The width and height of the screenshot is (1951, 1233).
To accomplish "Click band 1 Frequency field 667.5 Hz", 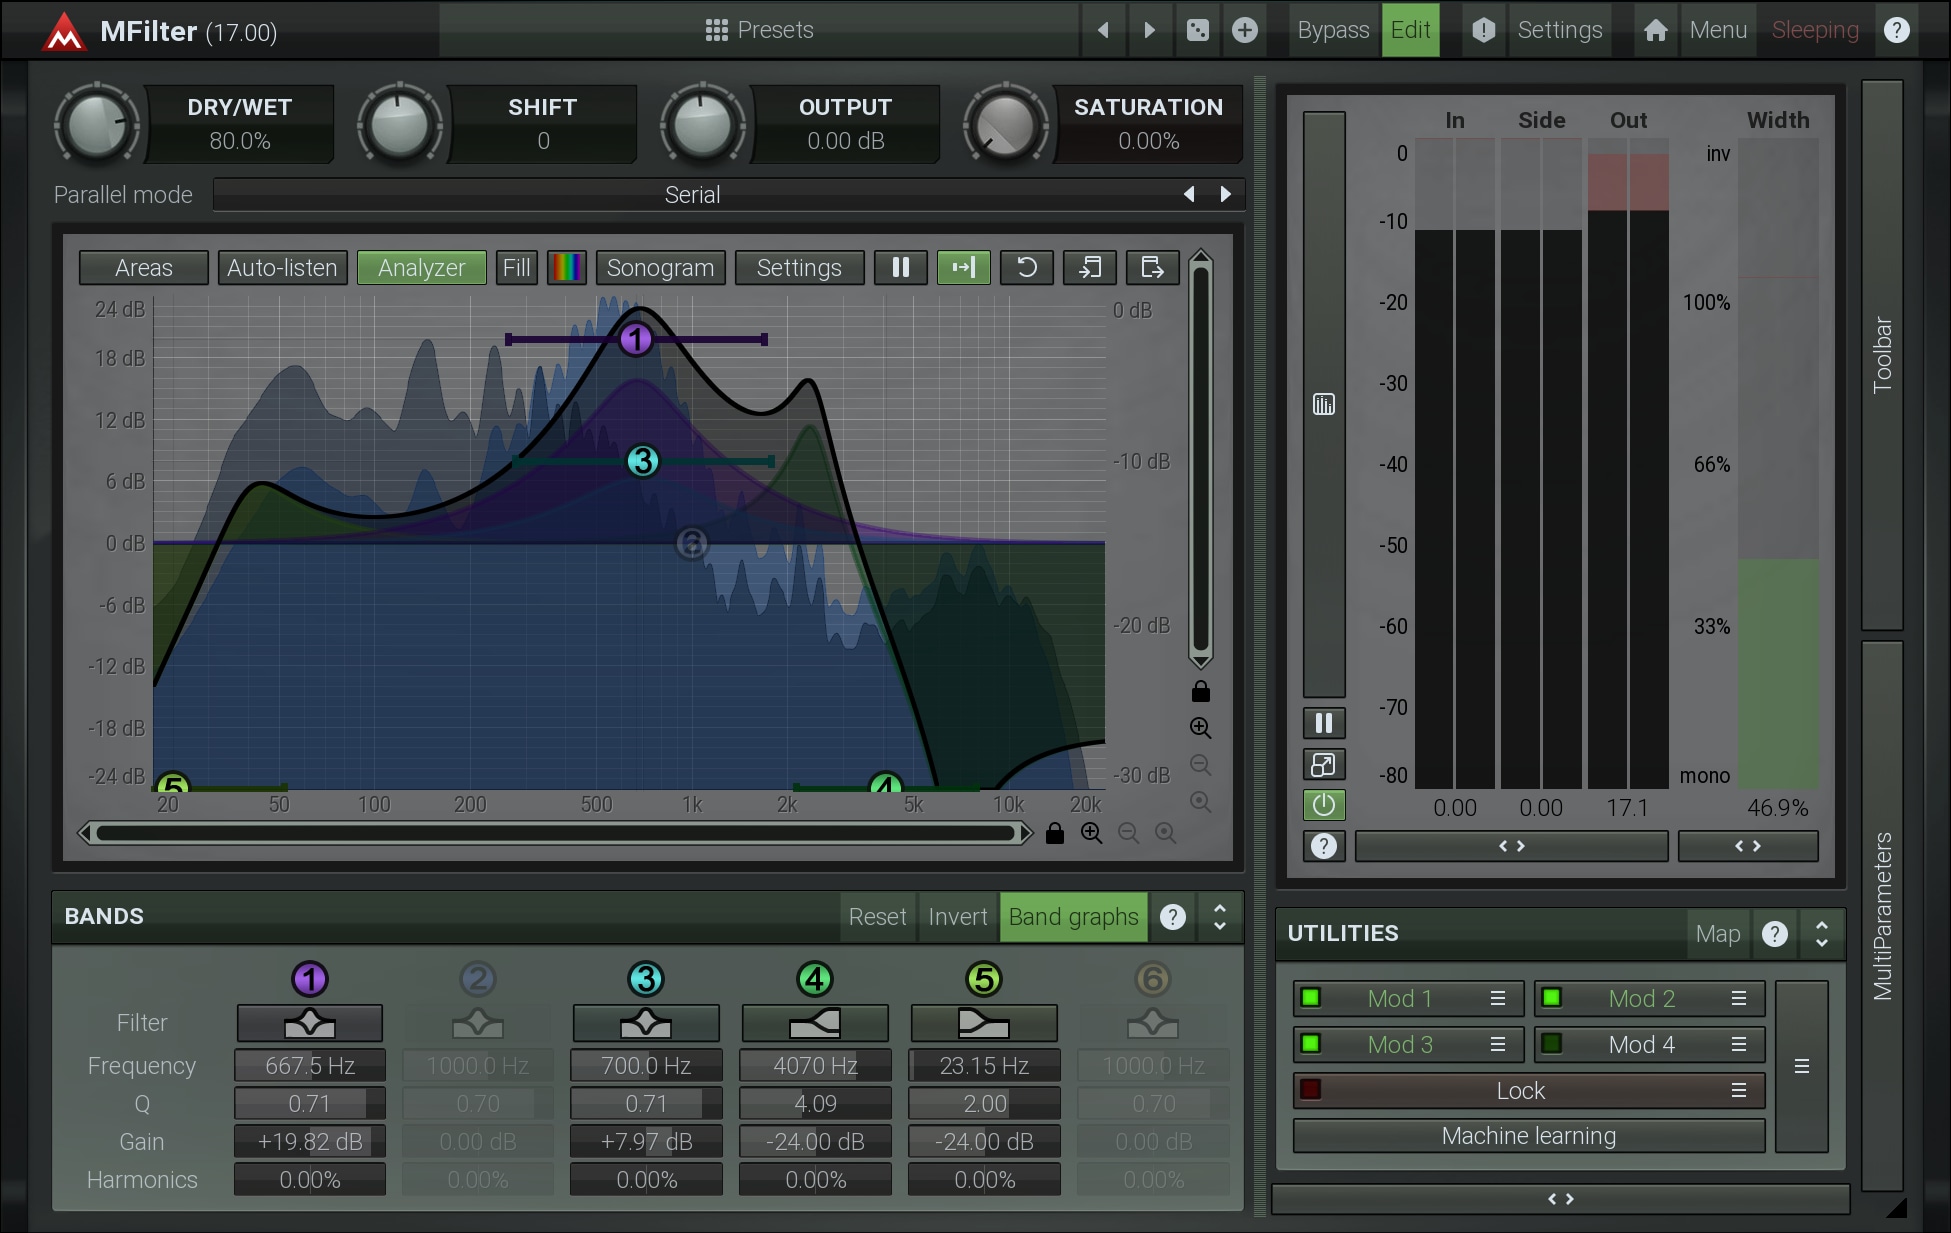I will click(309, 1066).
